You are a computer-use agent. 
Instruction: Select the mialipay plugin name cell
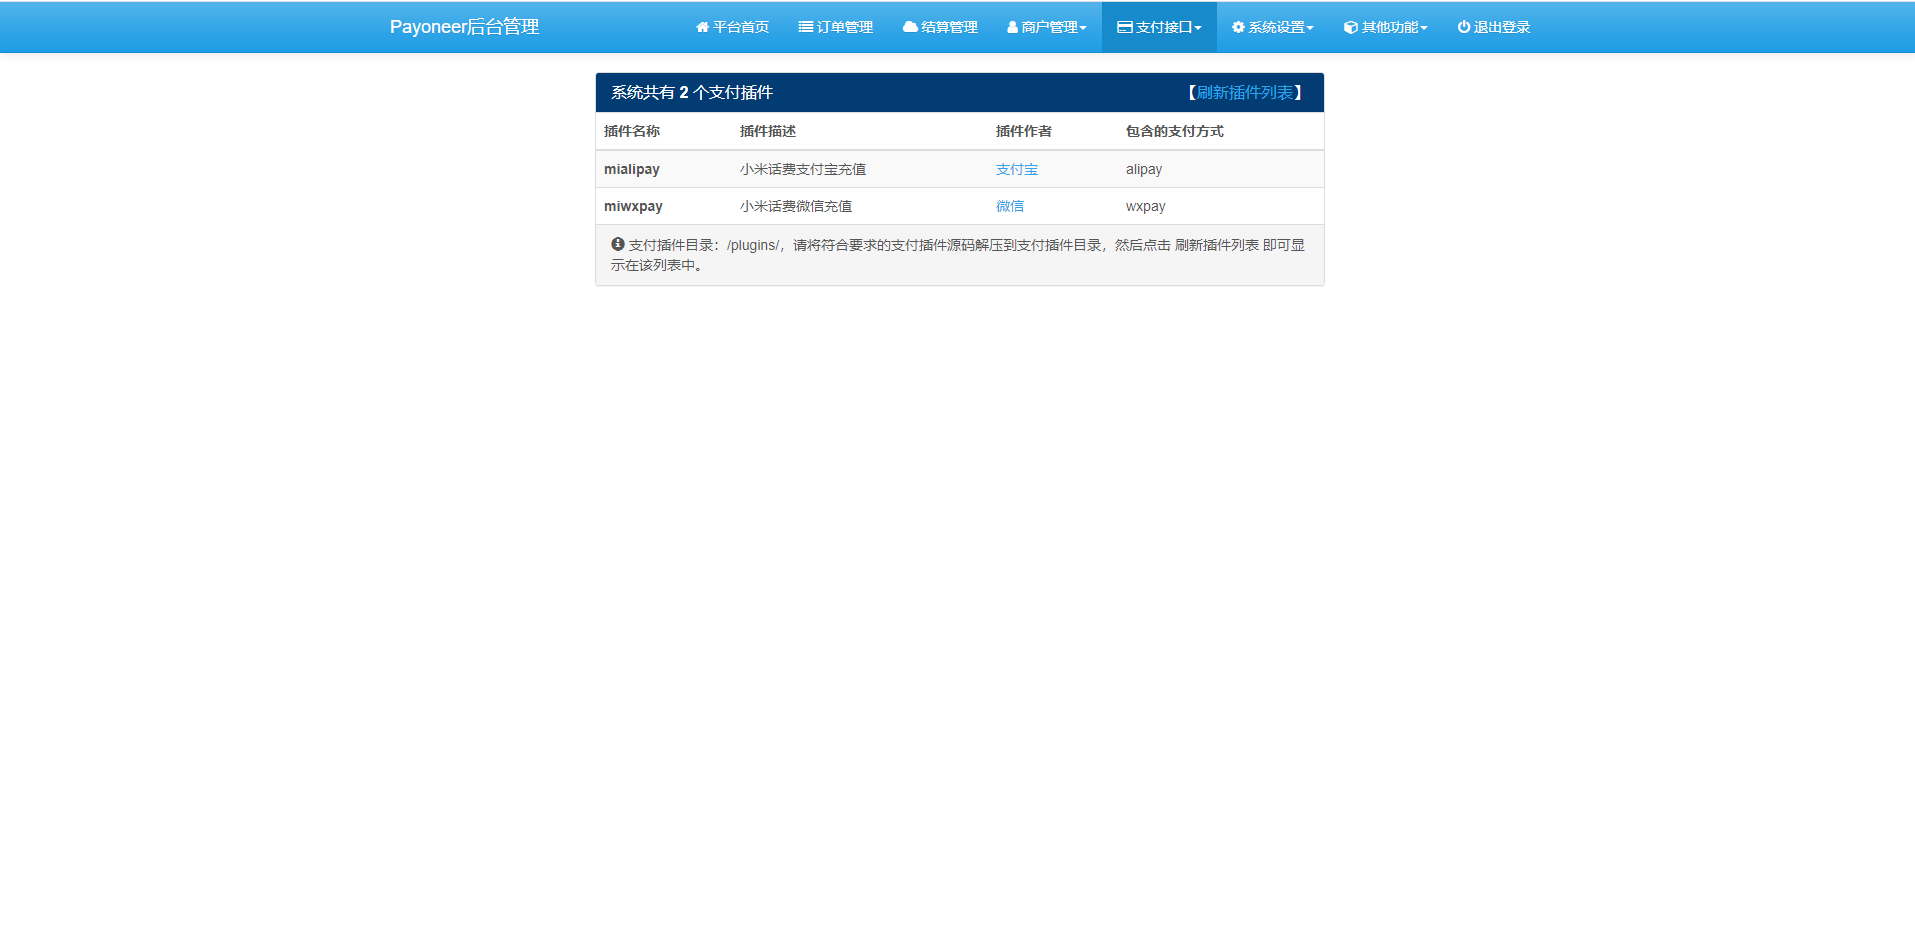(x=631, y=169)
